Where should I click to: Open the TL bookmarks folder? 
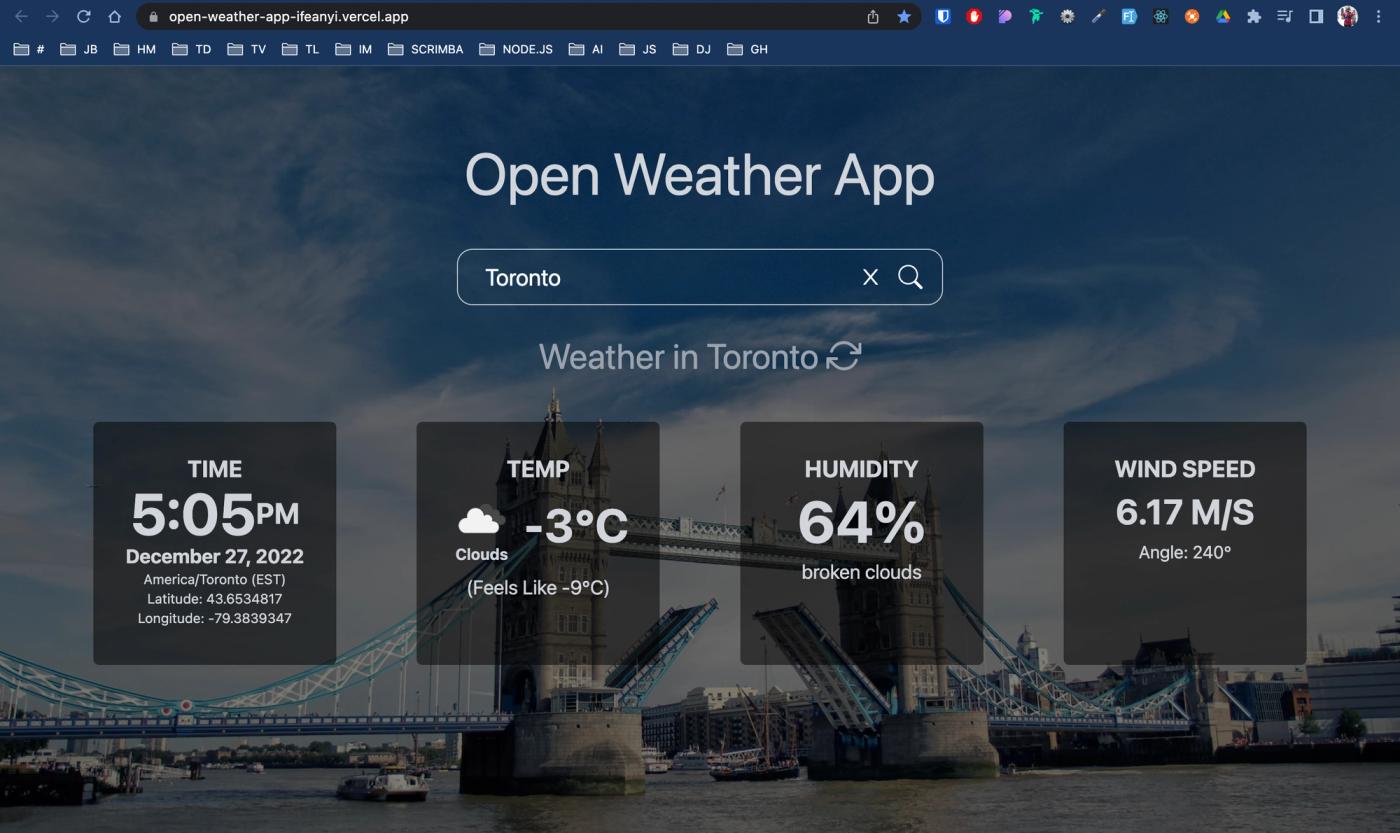[x=301, y=49]
